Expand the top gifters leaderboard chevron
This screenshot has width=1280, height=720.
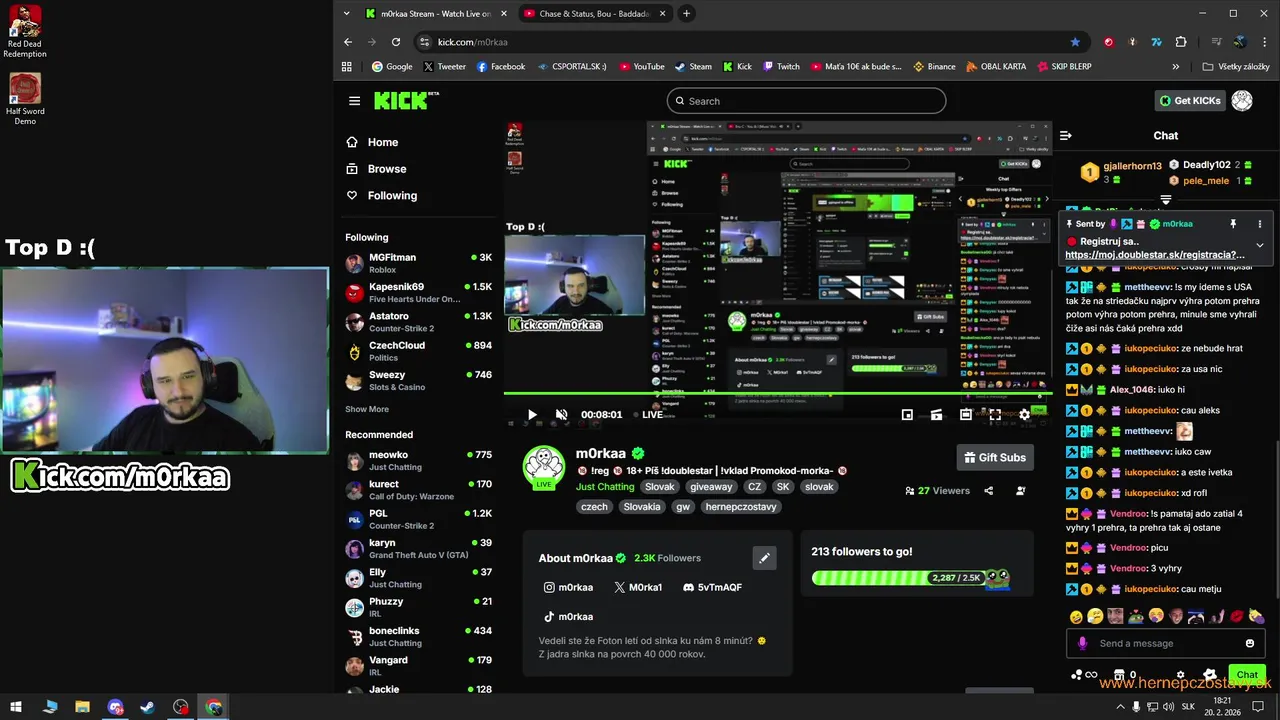1166,200
